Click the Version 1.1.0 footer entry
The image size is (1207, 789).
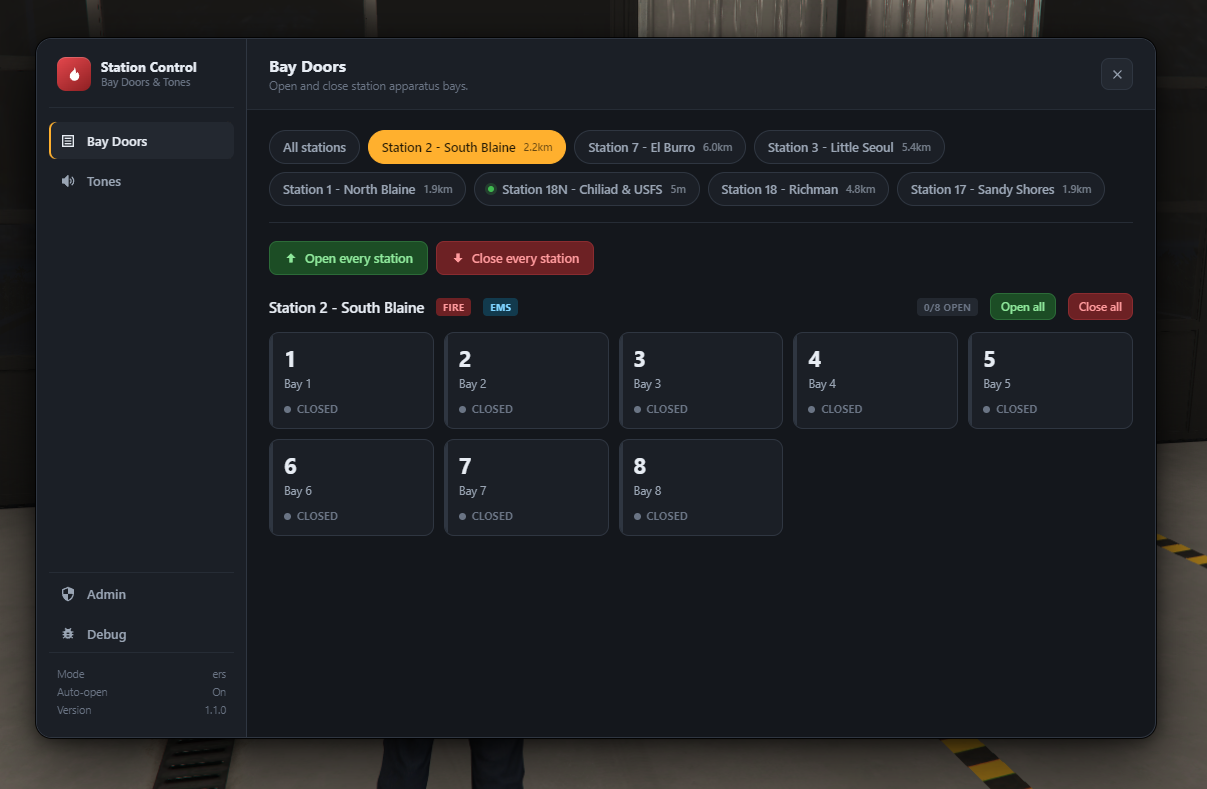click(141, 710)
